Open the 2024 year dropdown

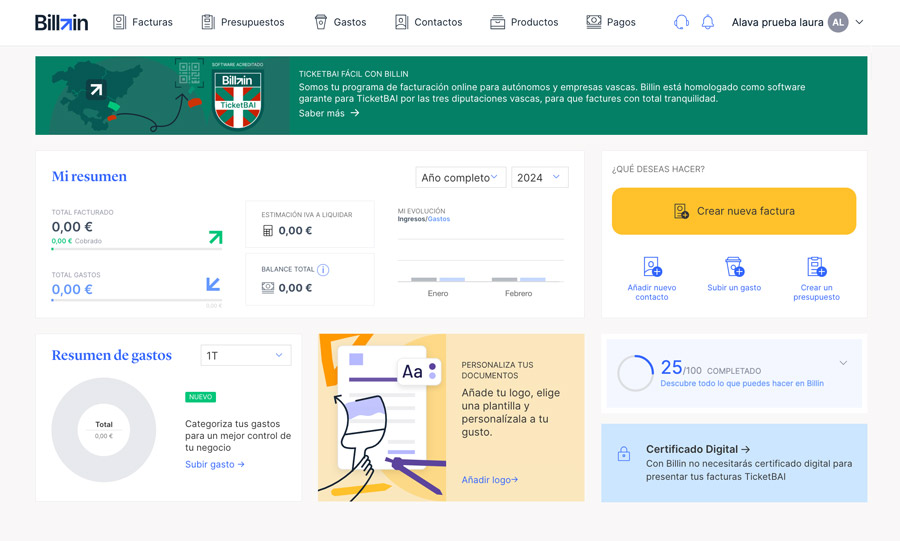pyautogui.click(x=540, y=177)
